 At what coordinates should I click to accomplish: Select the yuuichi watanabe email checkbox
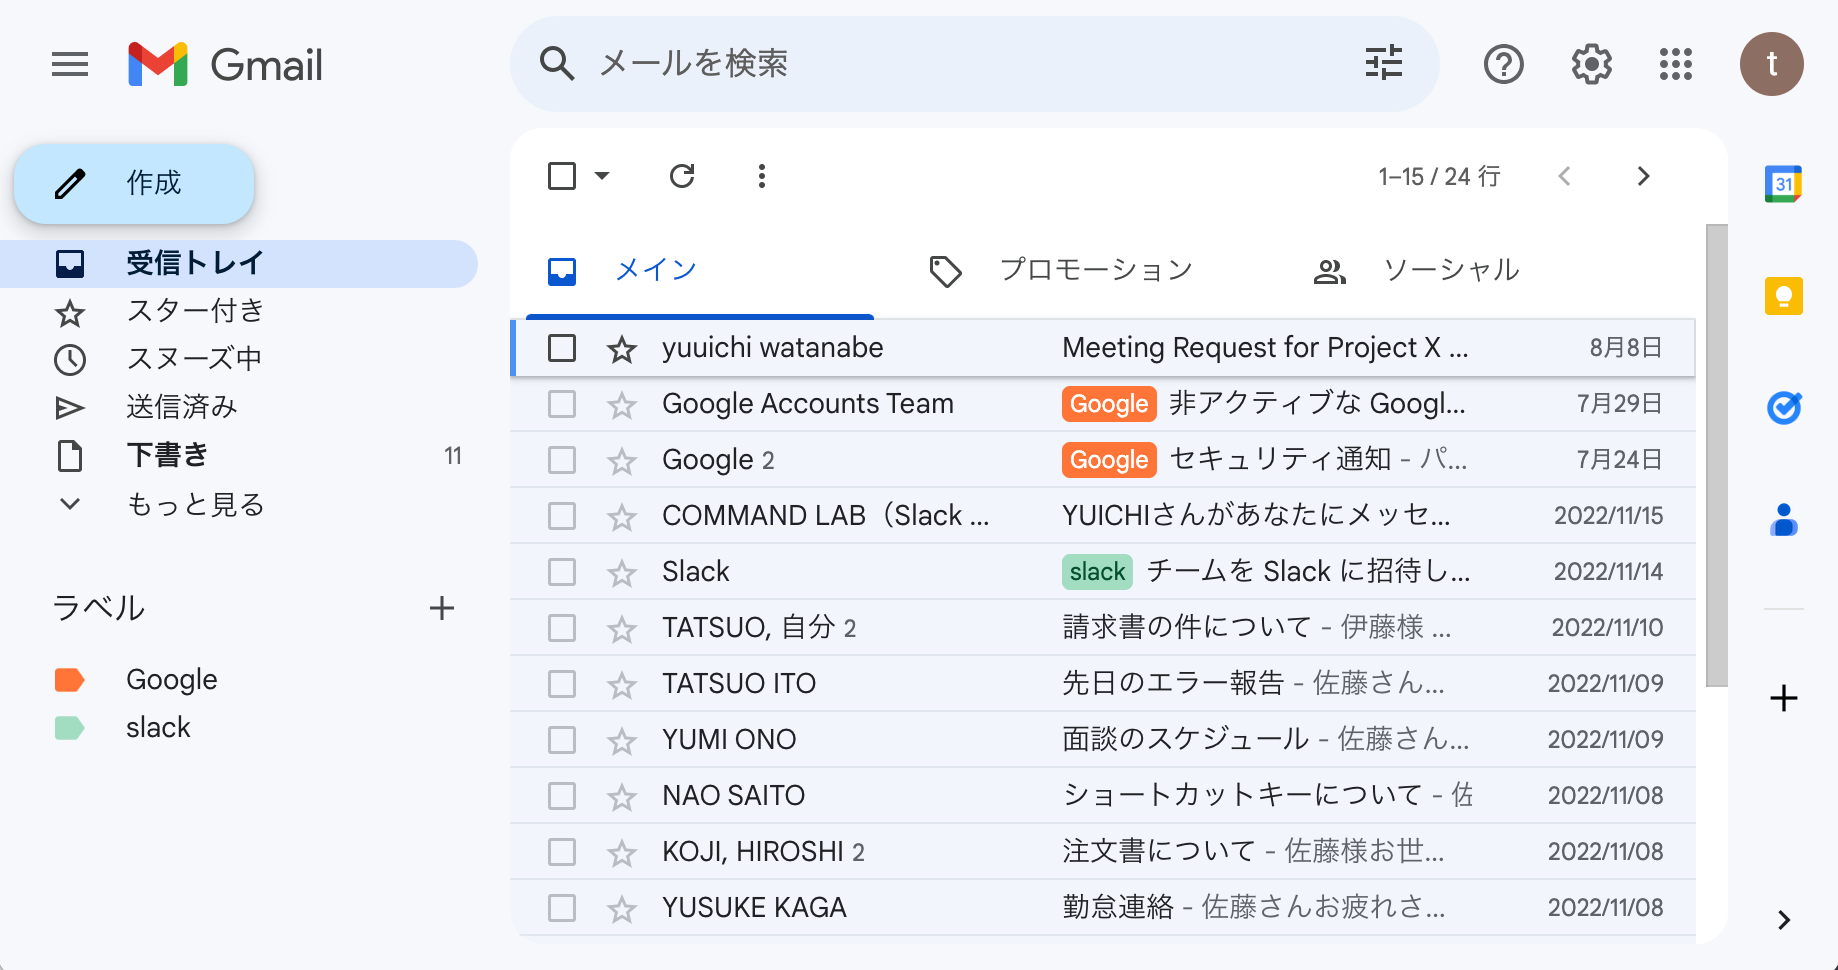(562, 348)
